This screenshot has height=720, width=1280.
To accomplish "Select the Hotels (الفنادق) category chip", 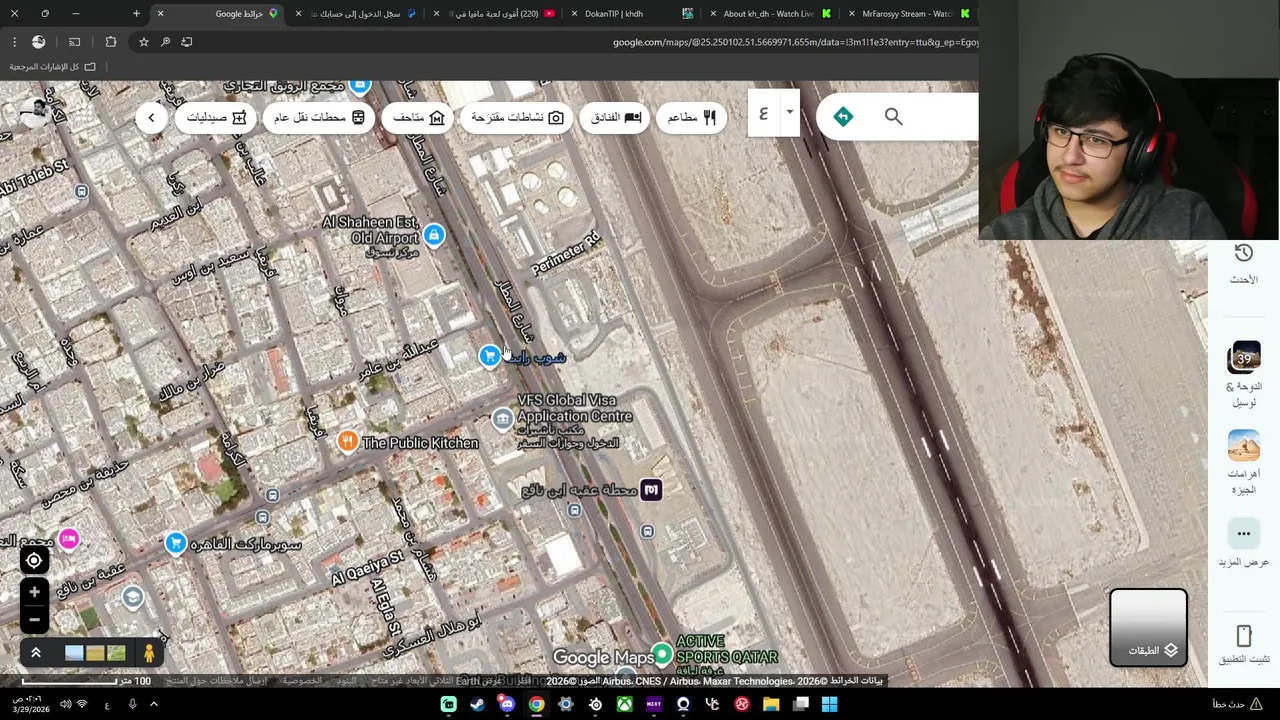I will pos(616,117).
